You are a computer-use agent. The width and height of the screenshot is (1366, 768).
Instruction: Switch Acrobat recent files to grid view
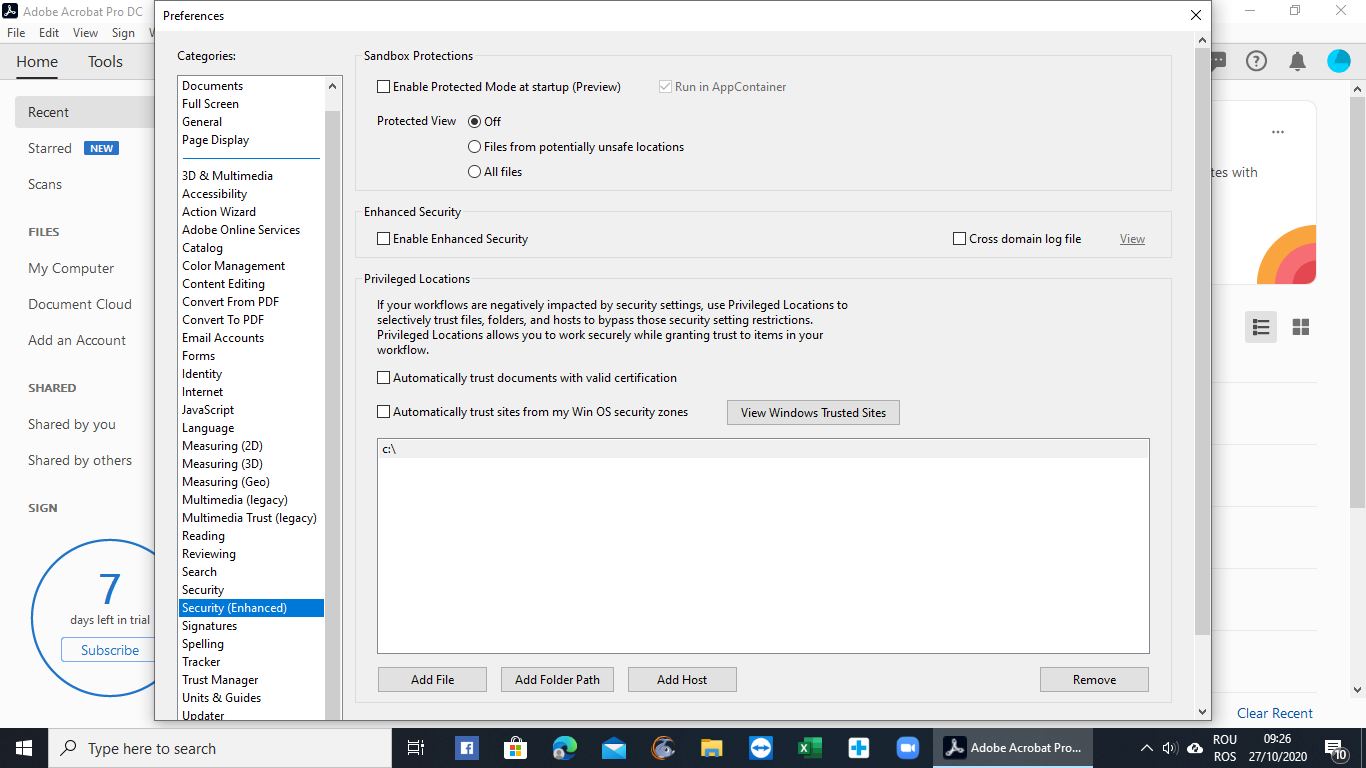coord(1301,327)
